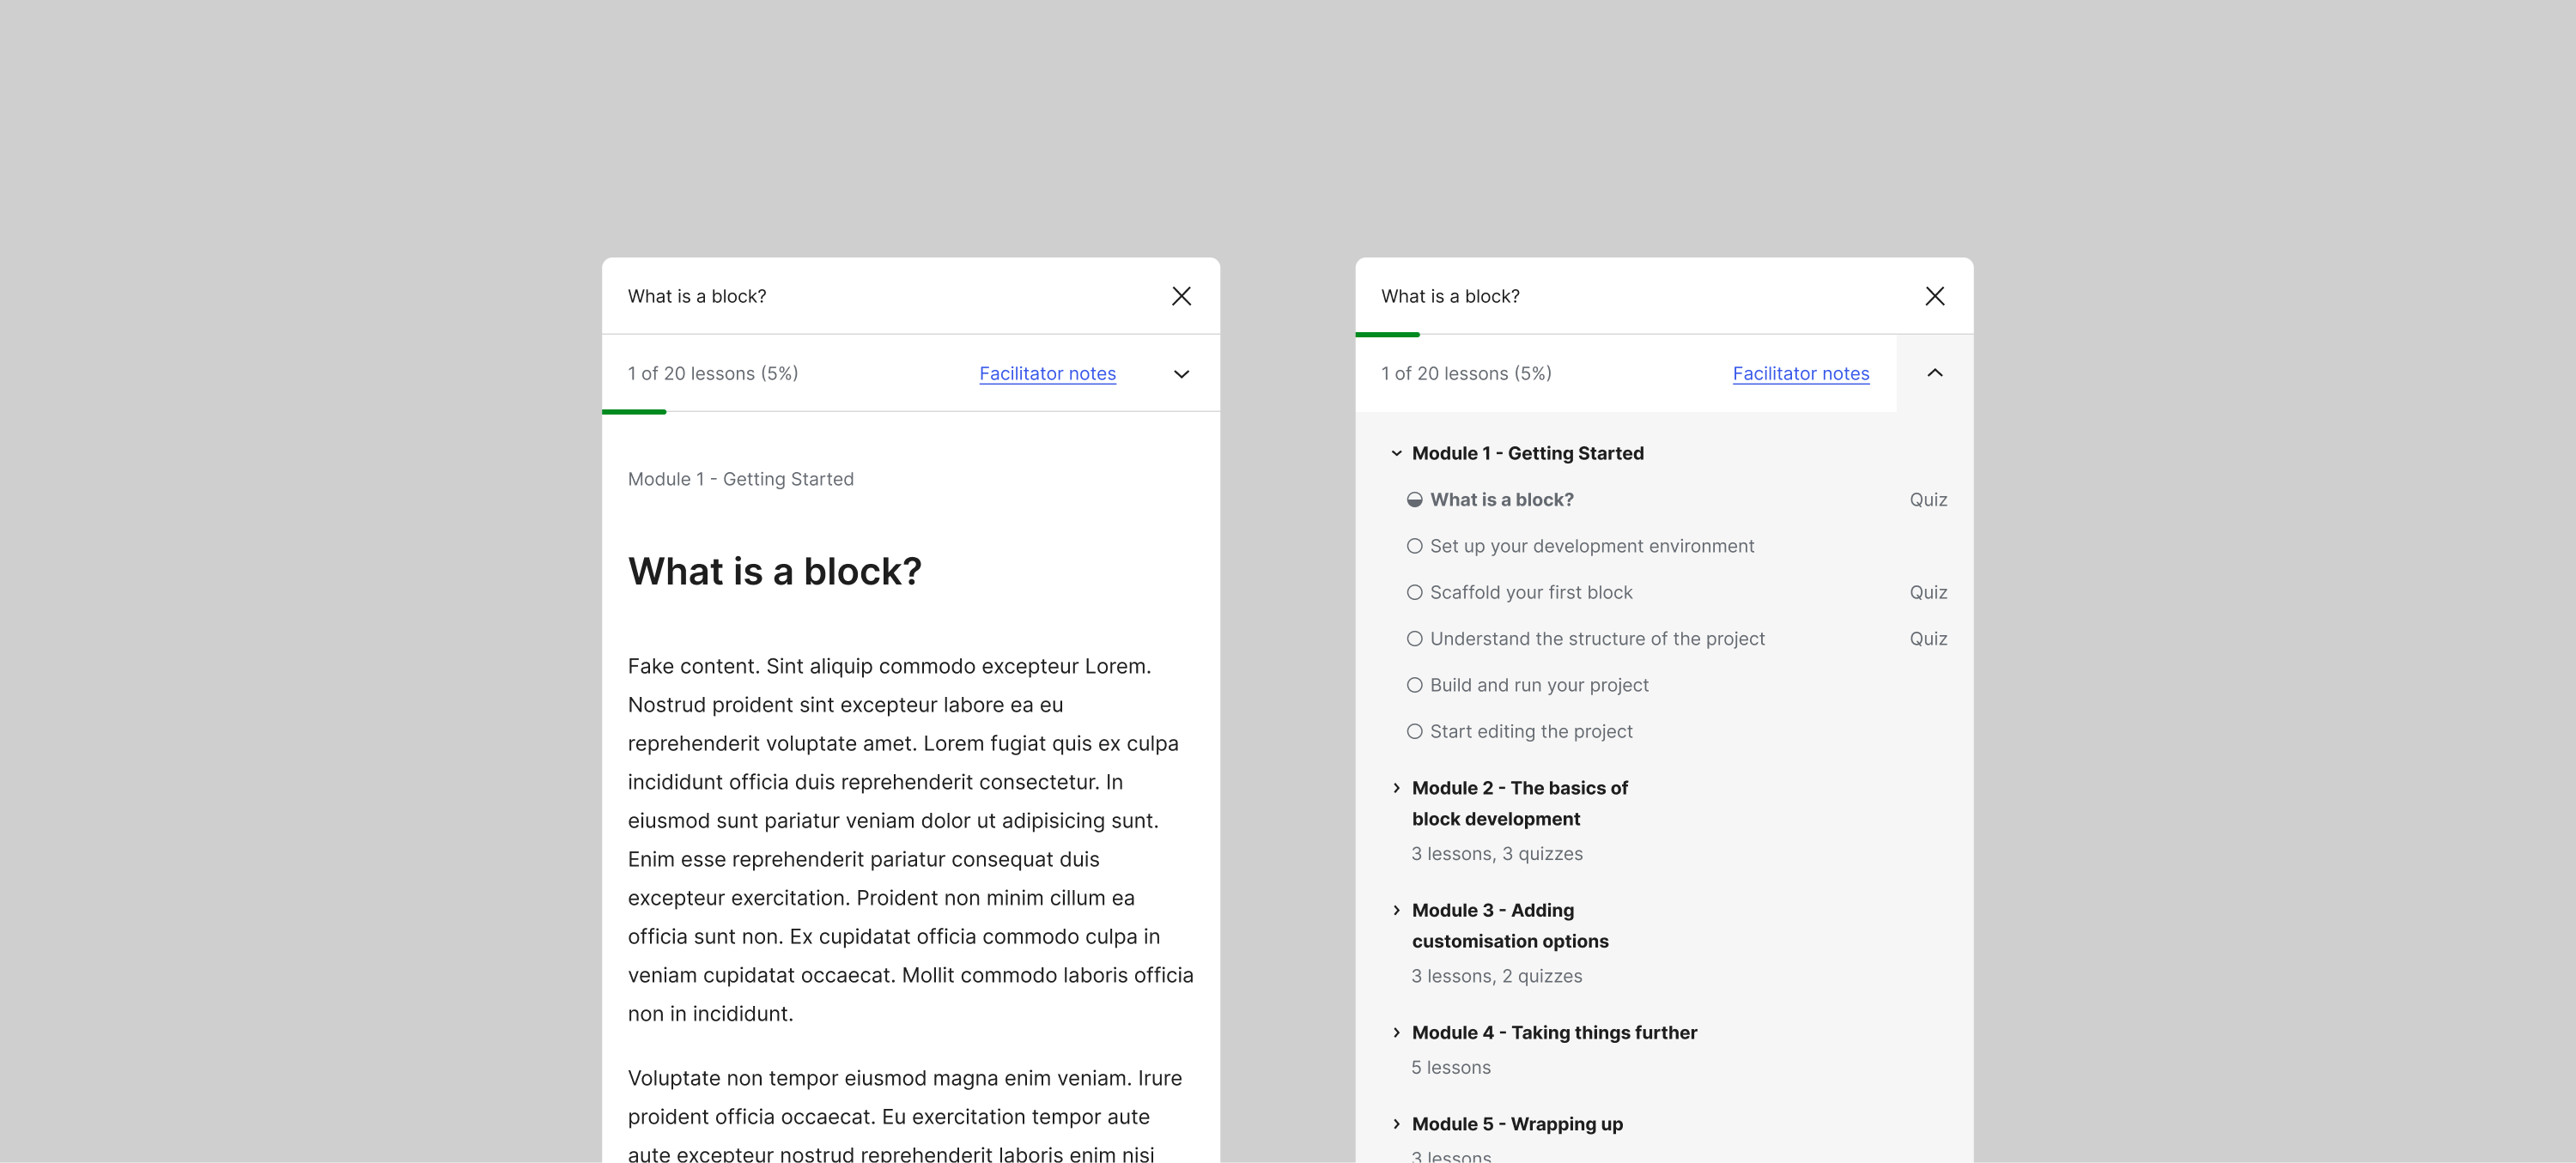Click half-filled status circle for What is a block?

coord(1414,500)
